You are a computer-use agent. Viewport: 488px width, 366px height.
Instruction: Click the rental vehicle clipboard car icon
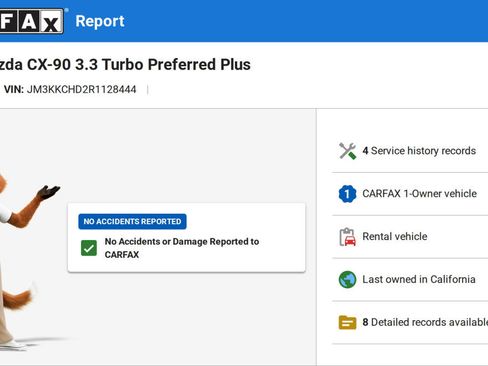tap(347, 237)
